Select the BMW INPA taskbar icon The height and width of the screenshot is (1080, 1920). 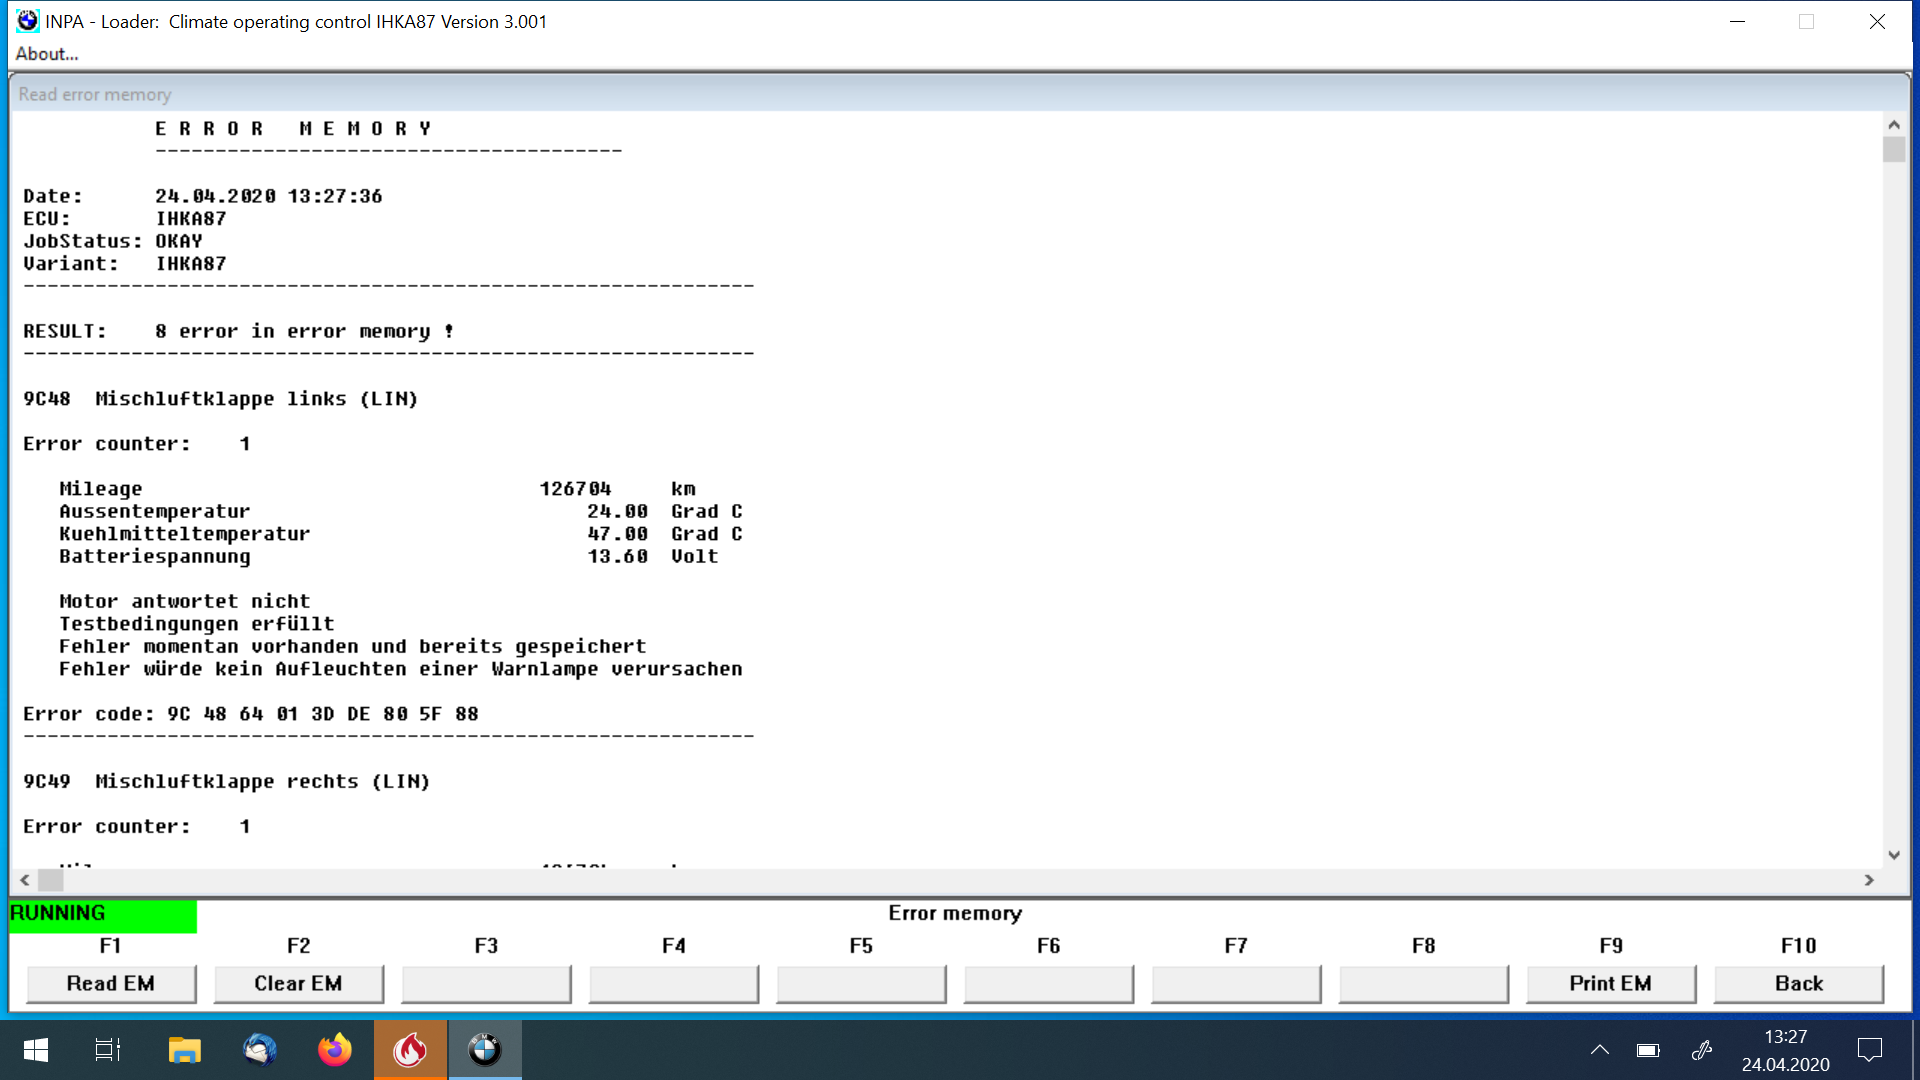click(x=485, y=1050)
